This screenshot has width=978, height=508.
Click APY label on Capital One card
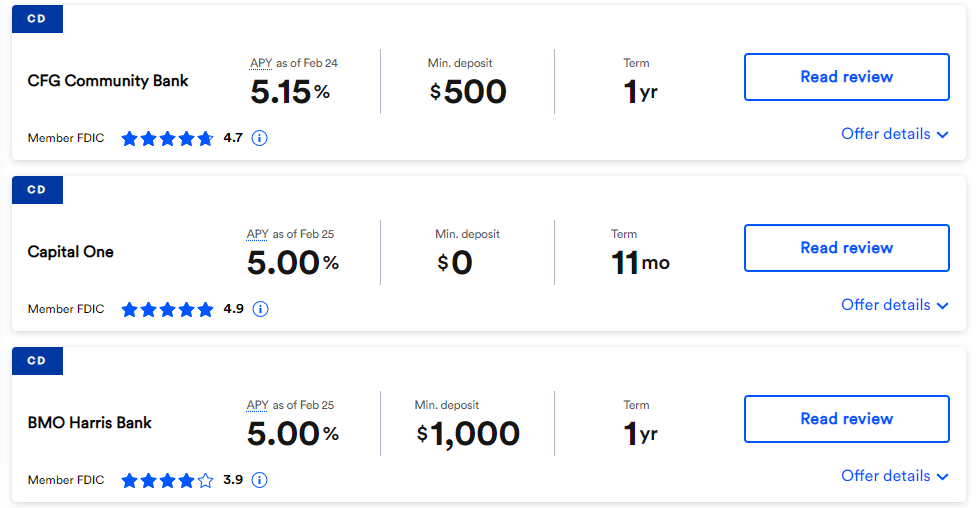coord(257,234)
